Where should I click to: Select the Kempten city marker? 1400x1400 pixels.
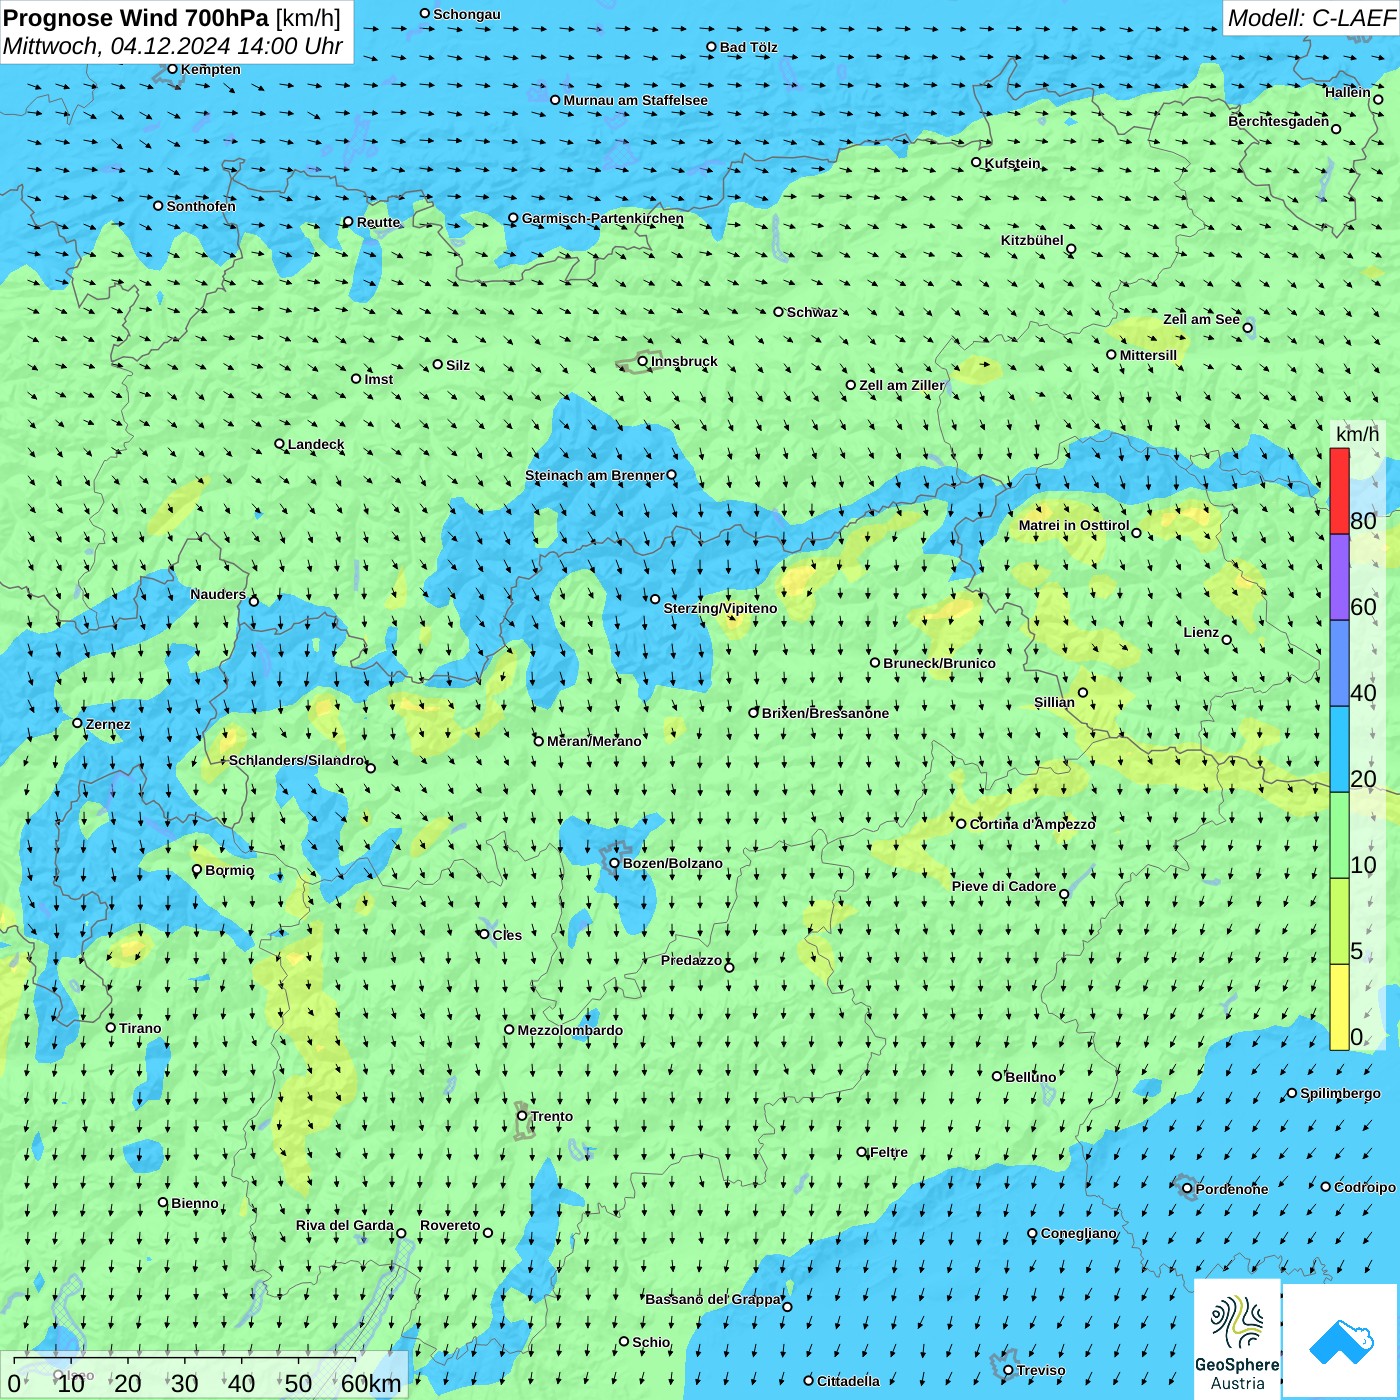pos(172,69)
